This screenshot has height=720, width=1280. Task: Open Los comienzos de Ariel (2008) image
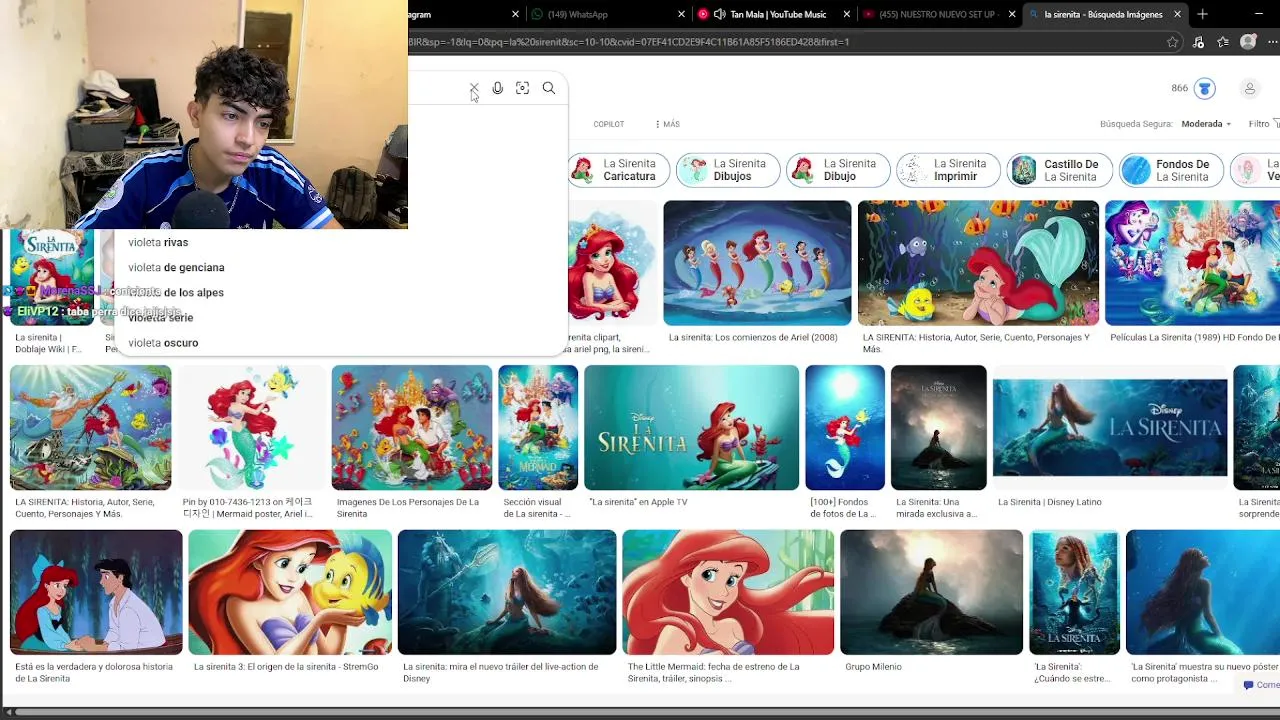[757, 263]
